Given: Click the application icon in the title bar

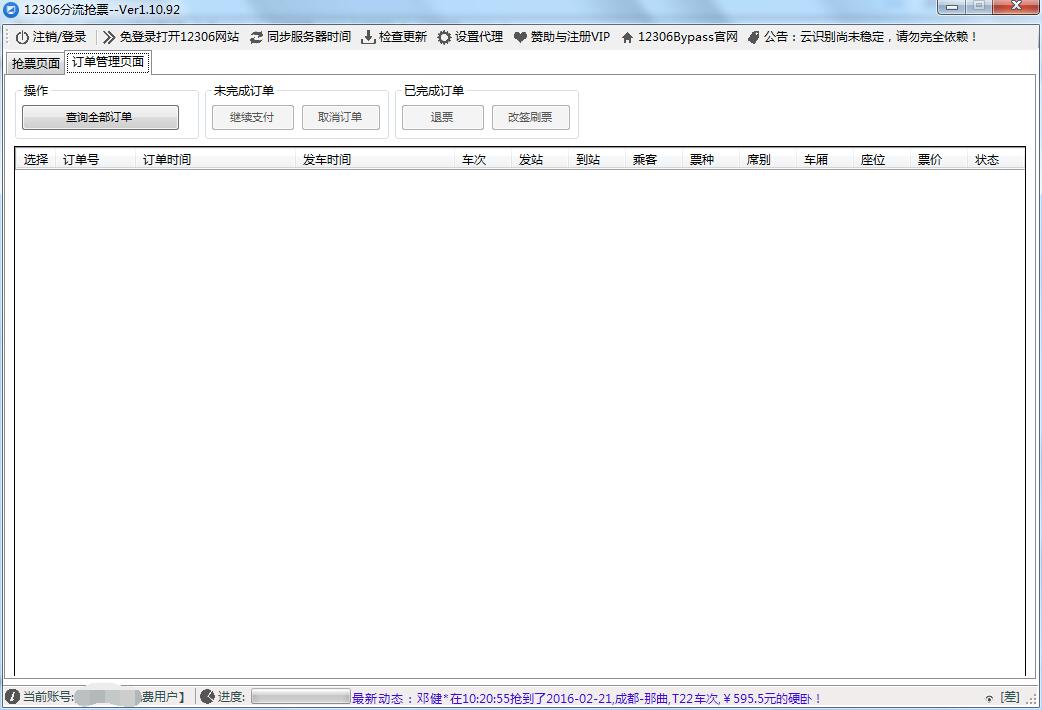Looking at the screenshot, I should 12,8.
